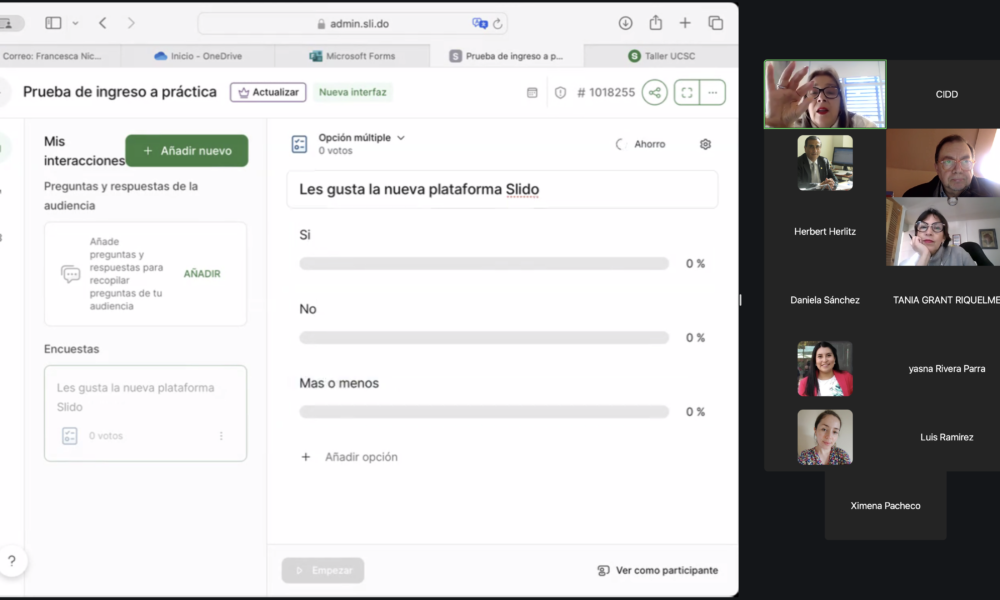Image resolution: width=1000 pixels, height=600 pixels.
Task: Click Añadir opción to add an option
Action: pyautogui.click(x=349, y=457)
